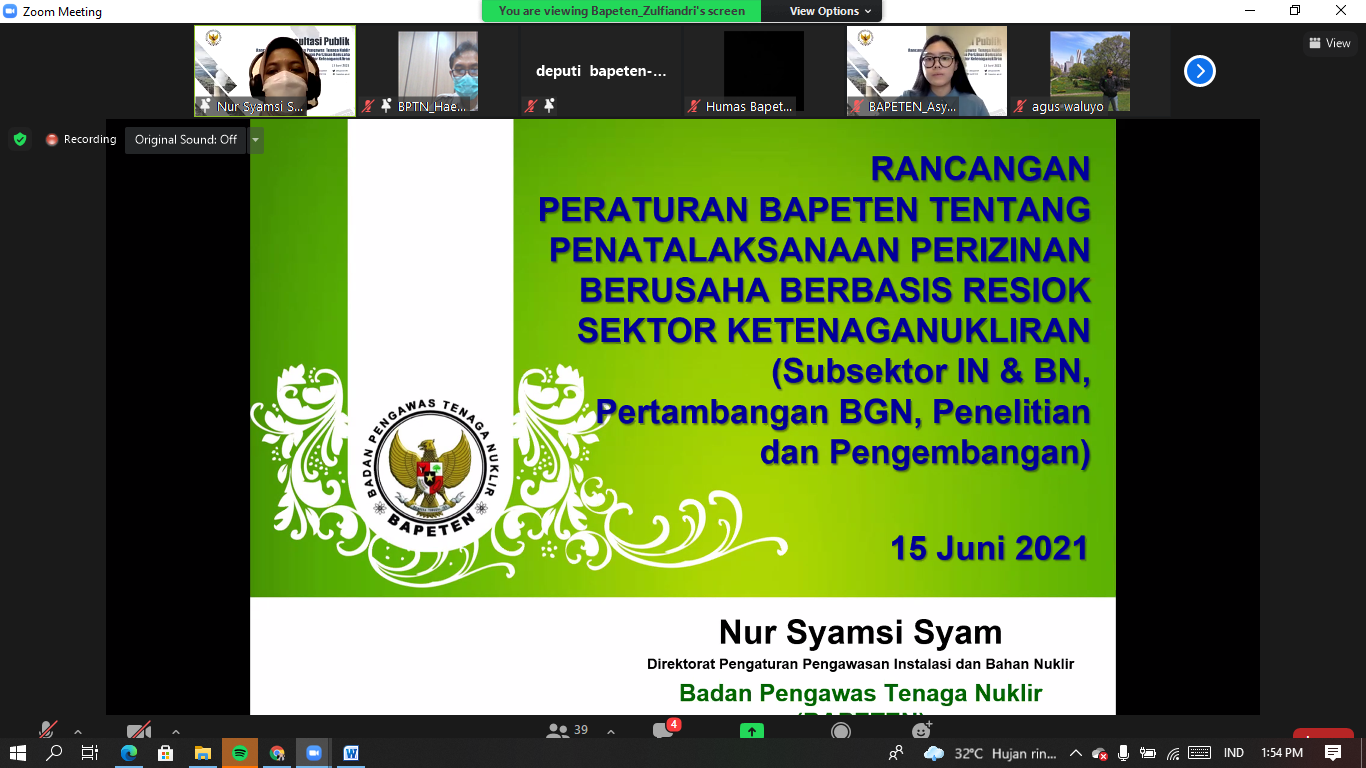Expand audio options caret beside microphone
1366x768 pixels.
pyautogui.click(x=78, y=731)
